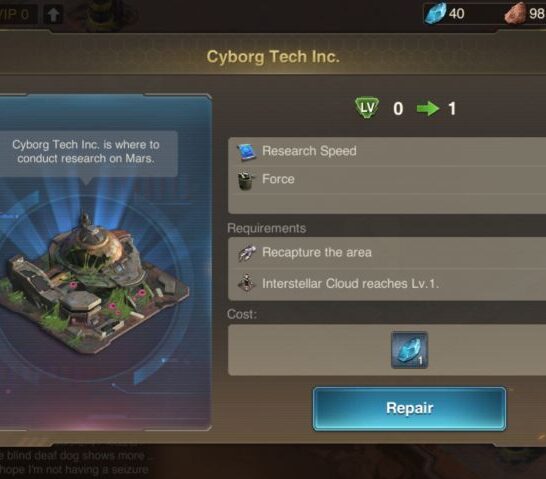546x479 pixels.
Task: Click the Interstellar Cloud building icon
Action: [247, 283]
